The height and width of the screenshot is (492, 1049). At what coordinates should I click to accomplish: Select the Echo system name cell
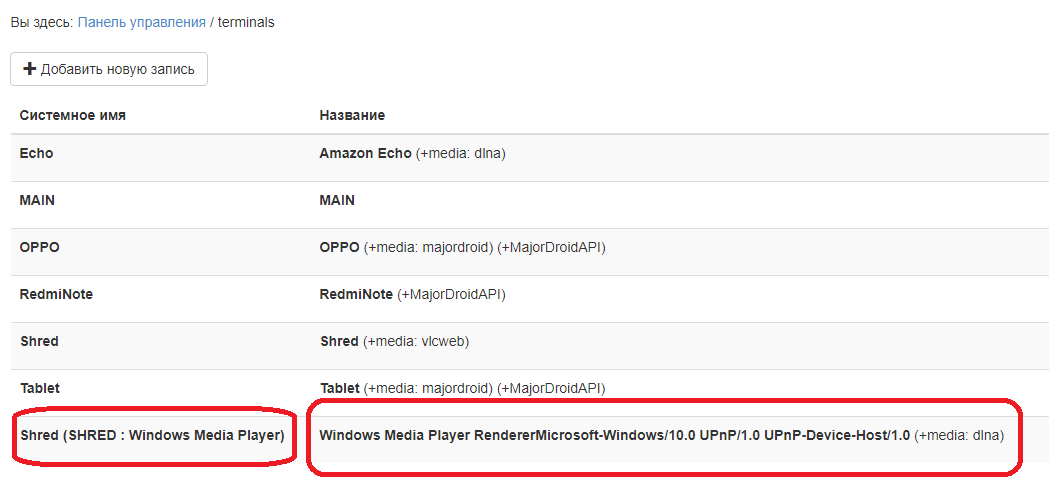click(x=37, y=153)
